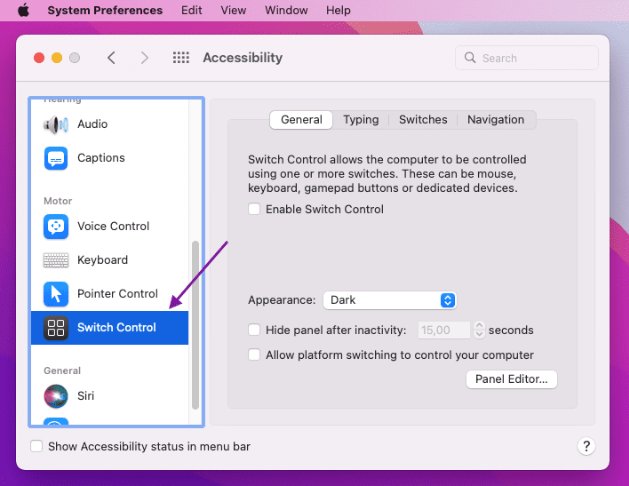Enable Switch Control checkbox

point(254,209)
